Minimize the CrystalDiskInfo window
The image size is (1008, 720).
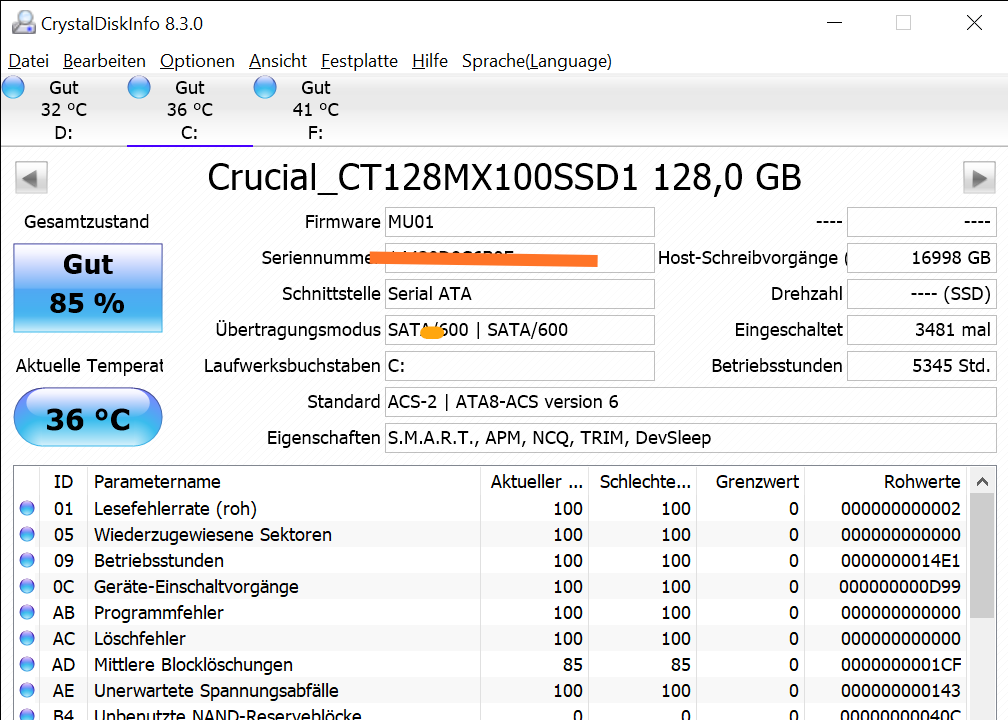pos(834,22)
